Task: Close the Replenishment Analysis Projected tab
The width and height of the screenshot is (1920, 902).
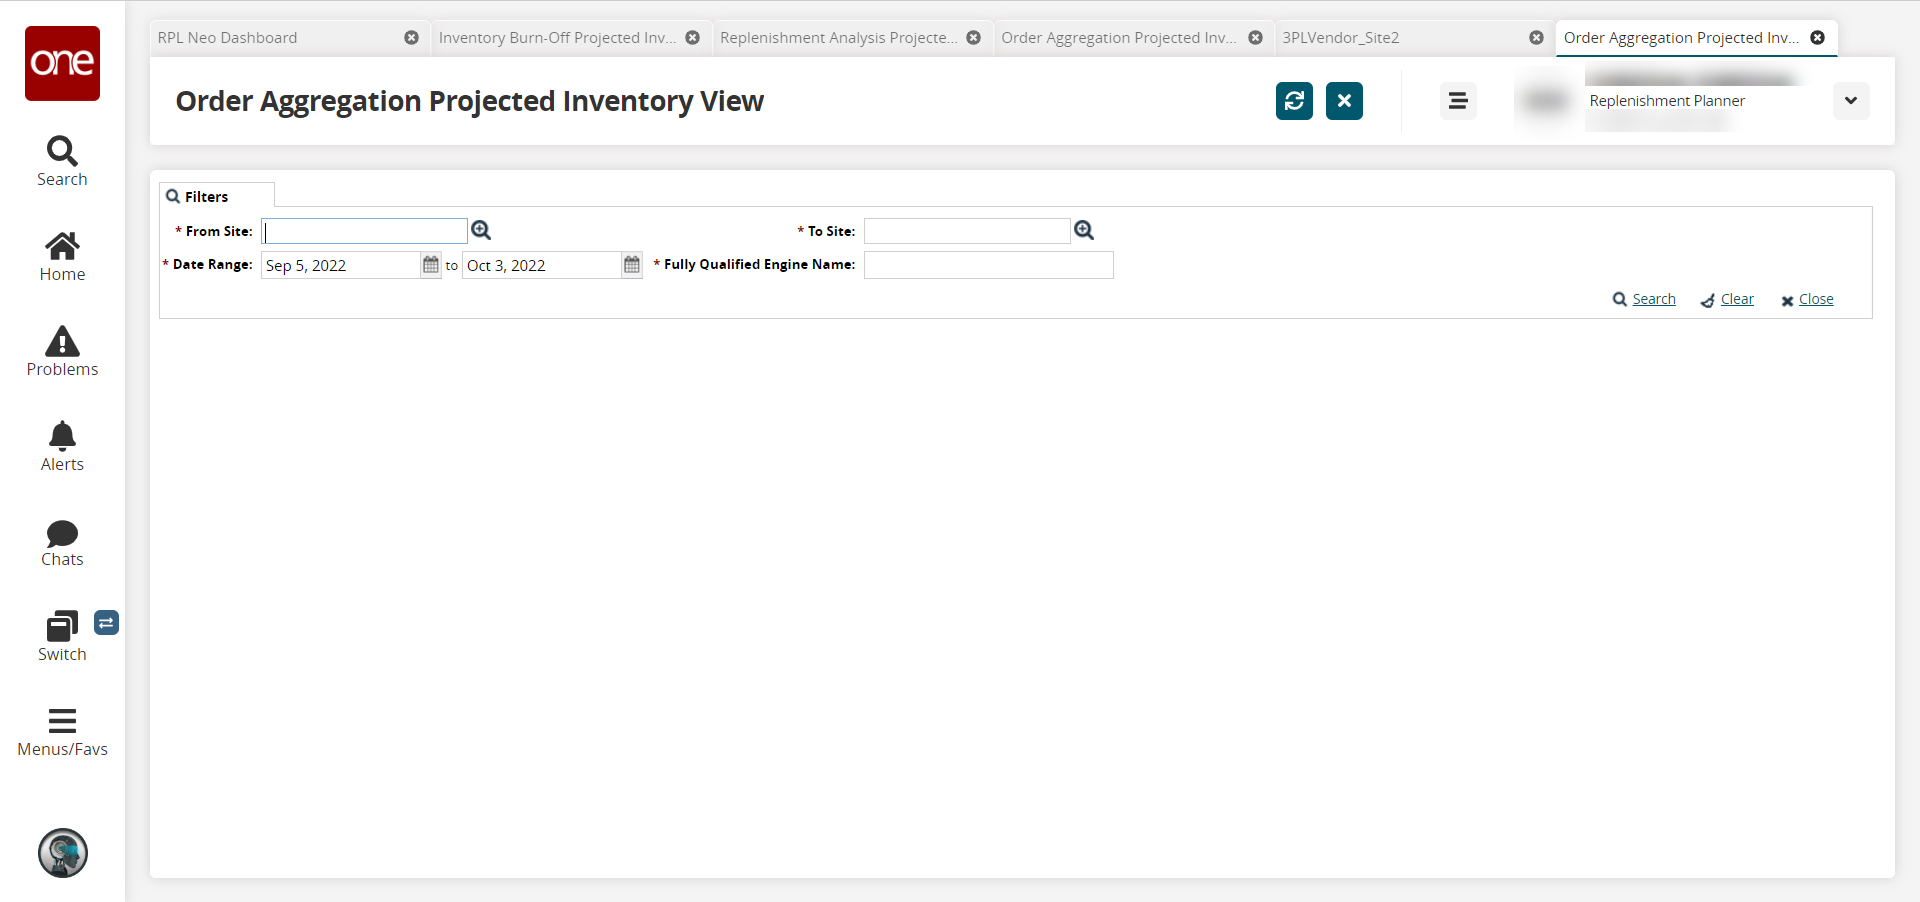Action: (x=973, y=38)
